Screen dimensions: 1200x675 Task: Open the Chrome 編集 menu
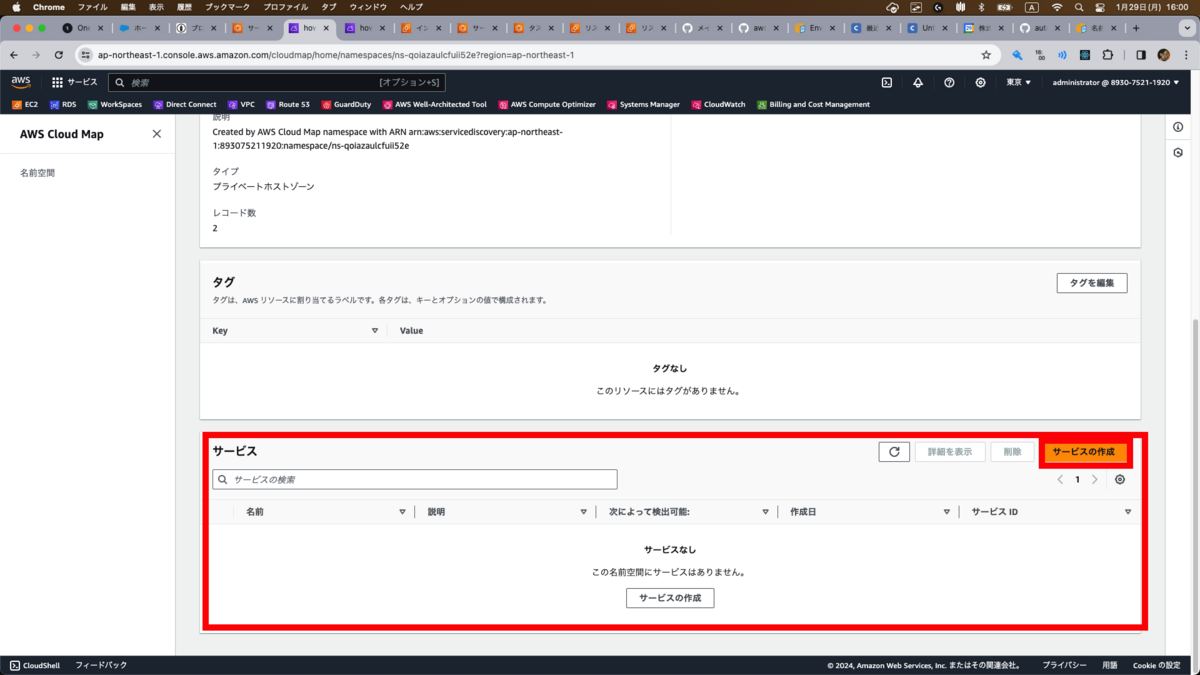128,7
